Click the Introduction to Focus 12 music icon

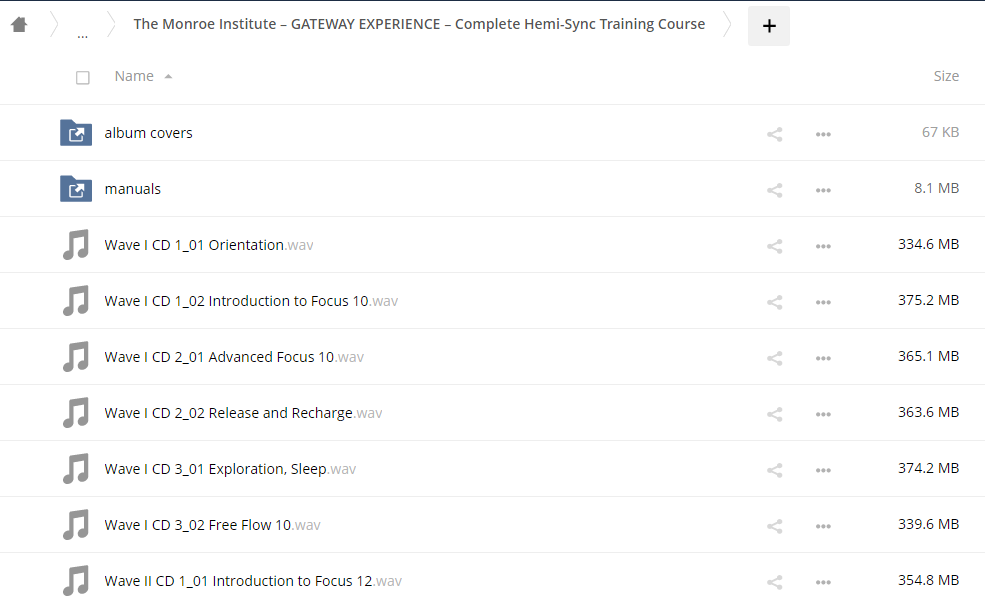point(76,580)
